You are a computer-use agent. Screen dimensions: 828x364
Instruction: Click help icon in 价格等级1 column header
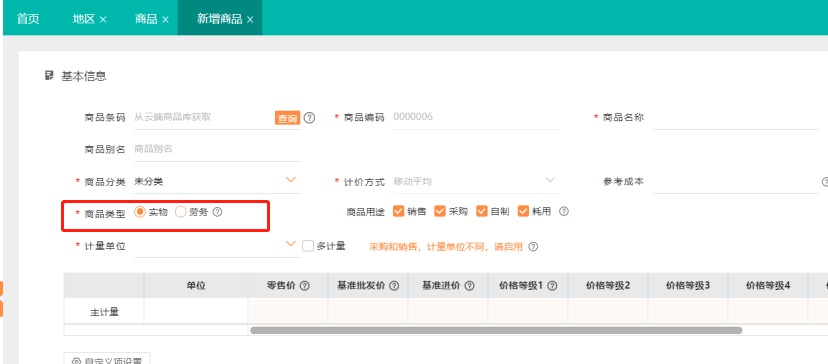(552, 286)
